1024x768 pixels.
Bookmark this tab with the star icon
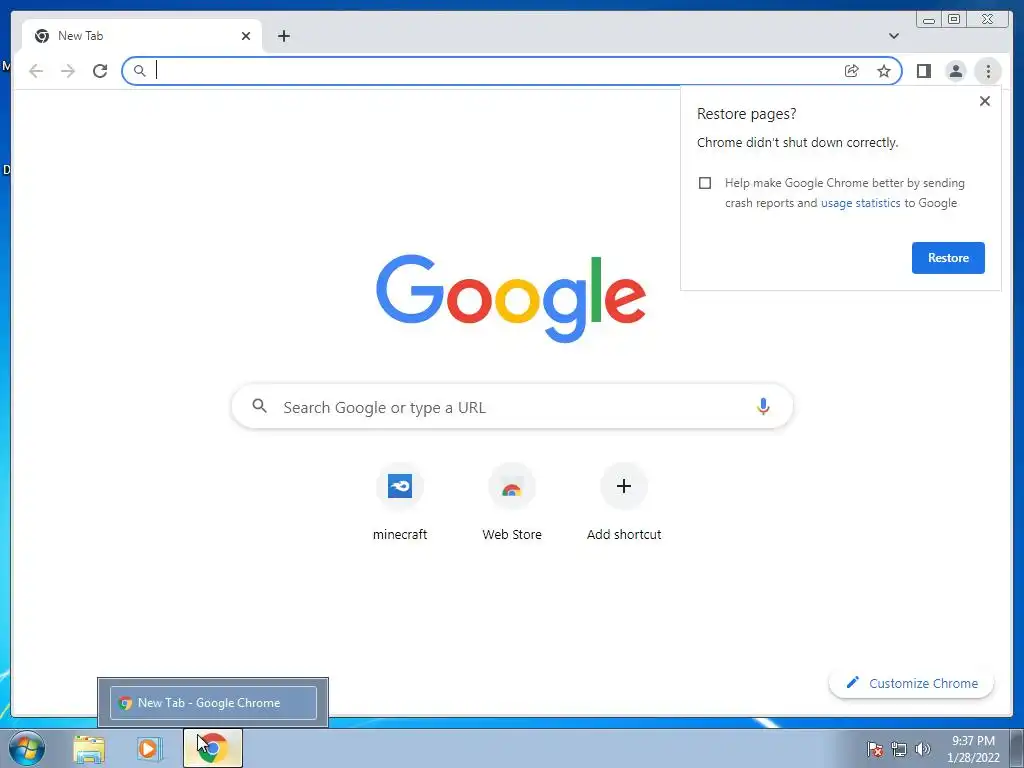tap(884, 71)
